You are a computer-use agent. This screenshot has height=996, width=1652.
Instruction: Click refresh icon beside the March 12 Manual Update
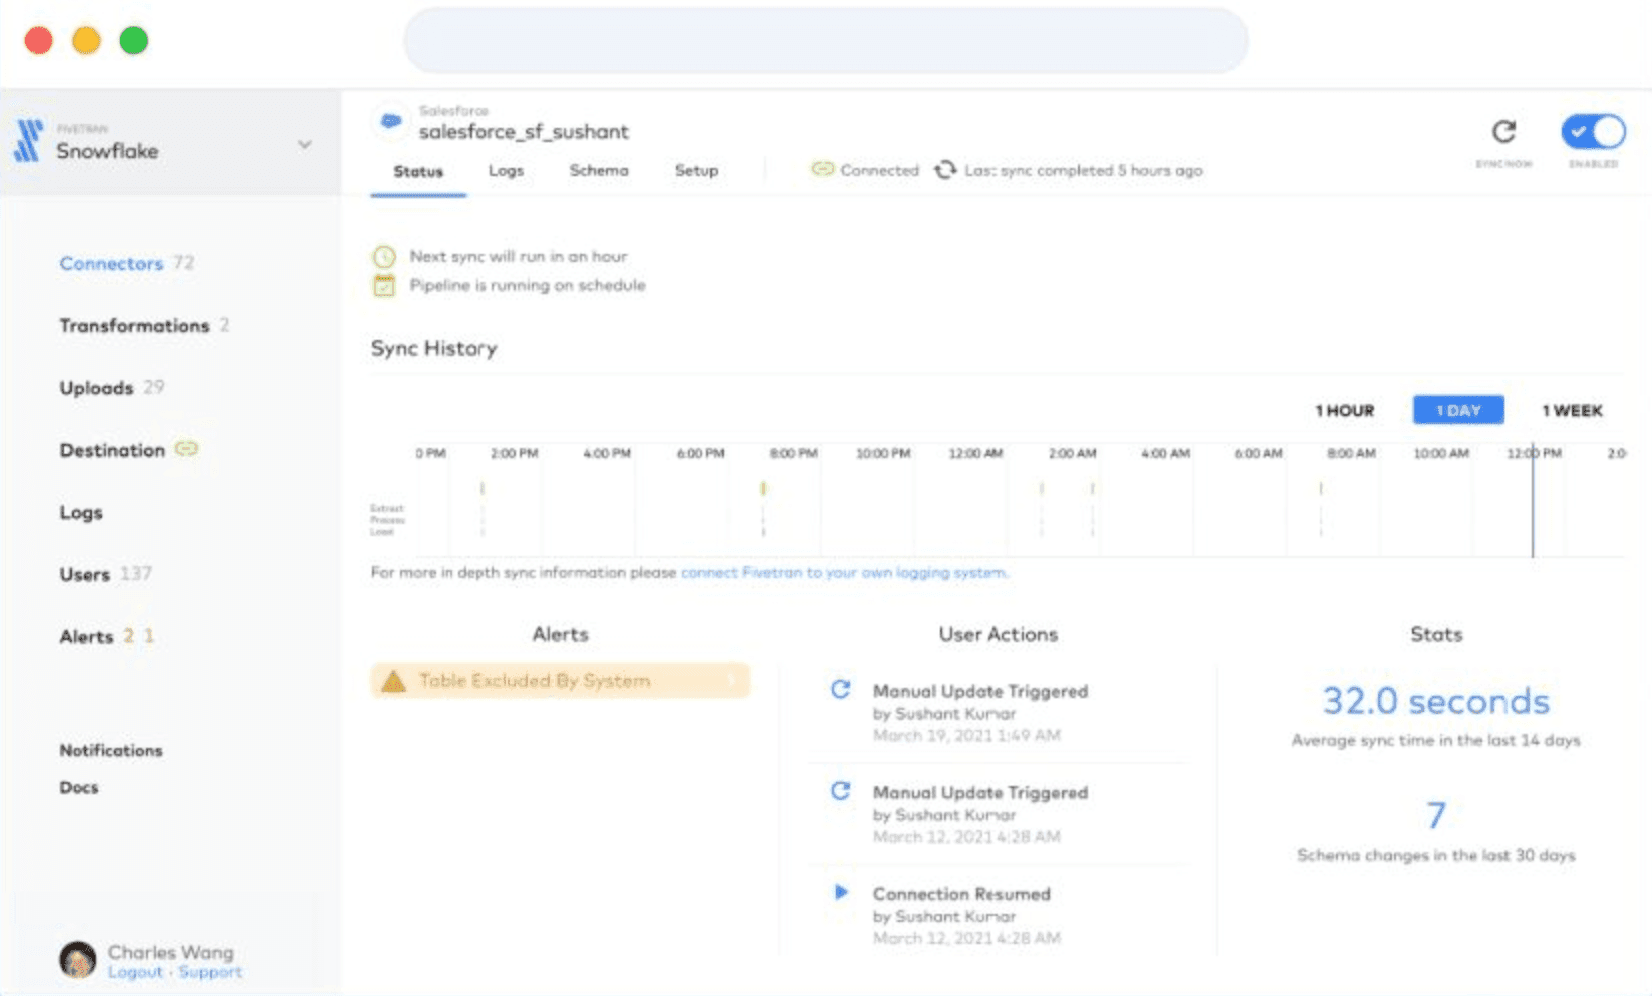(x=841, y=791)
